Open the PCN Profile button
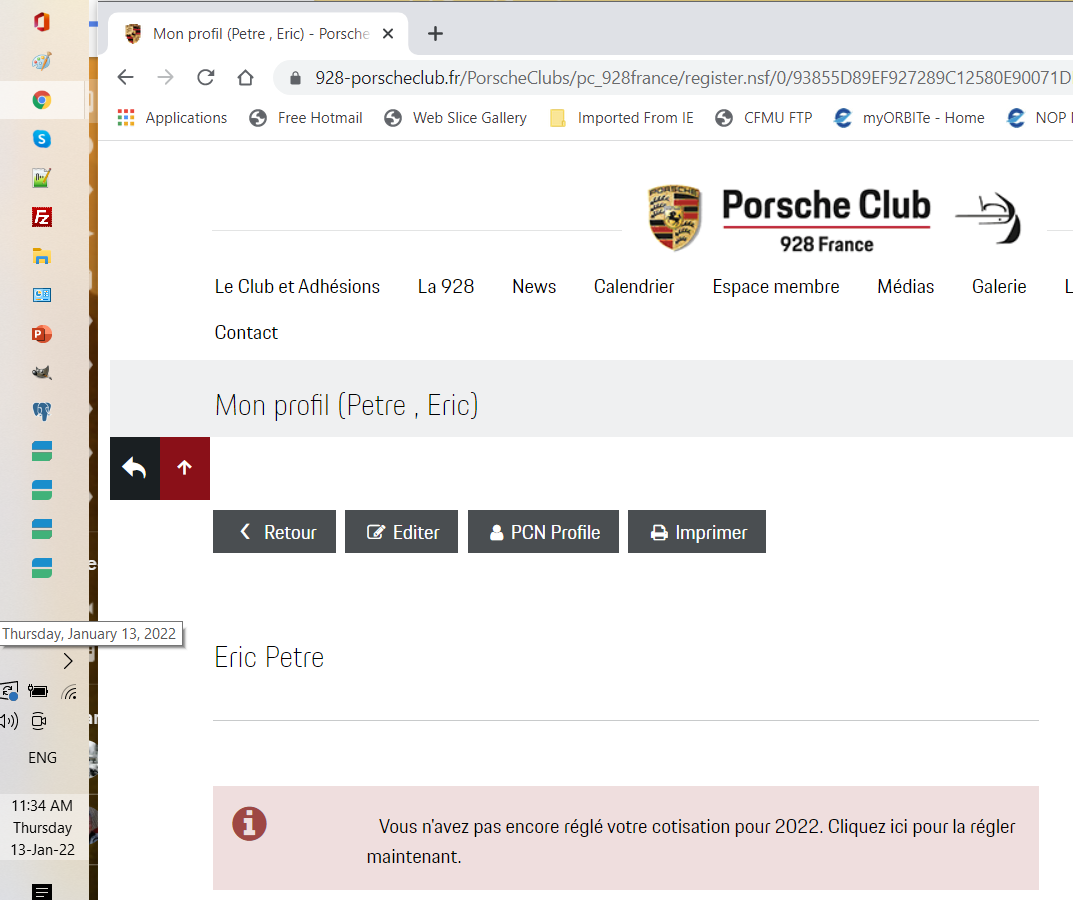 [543, 532]
